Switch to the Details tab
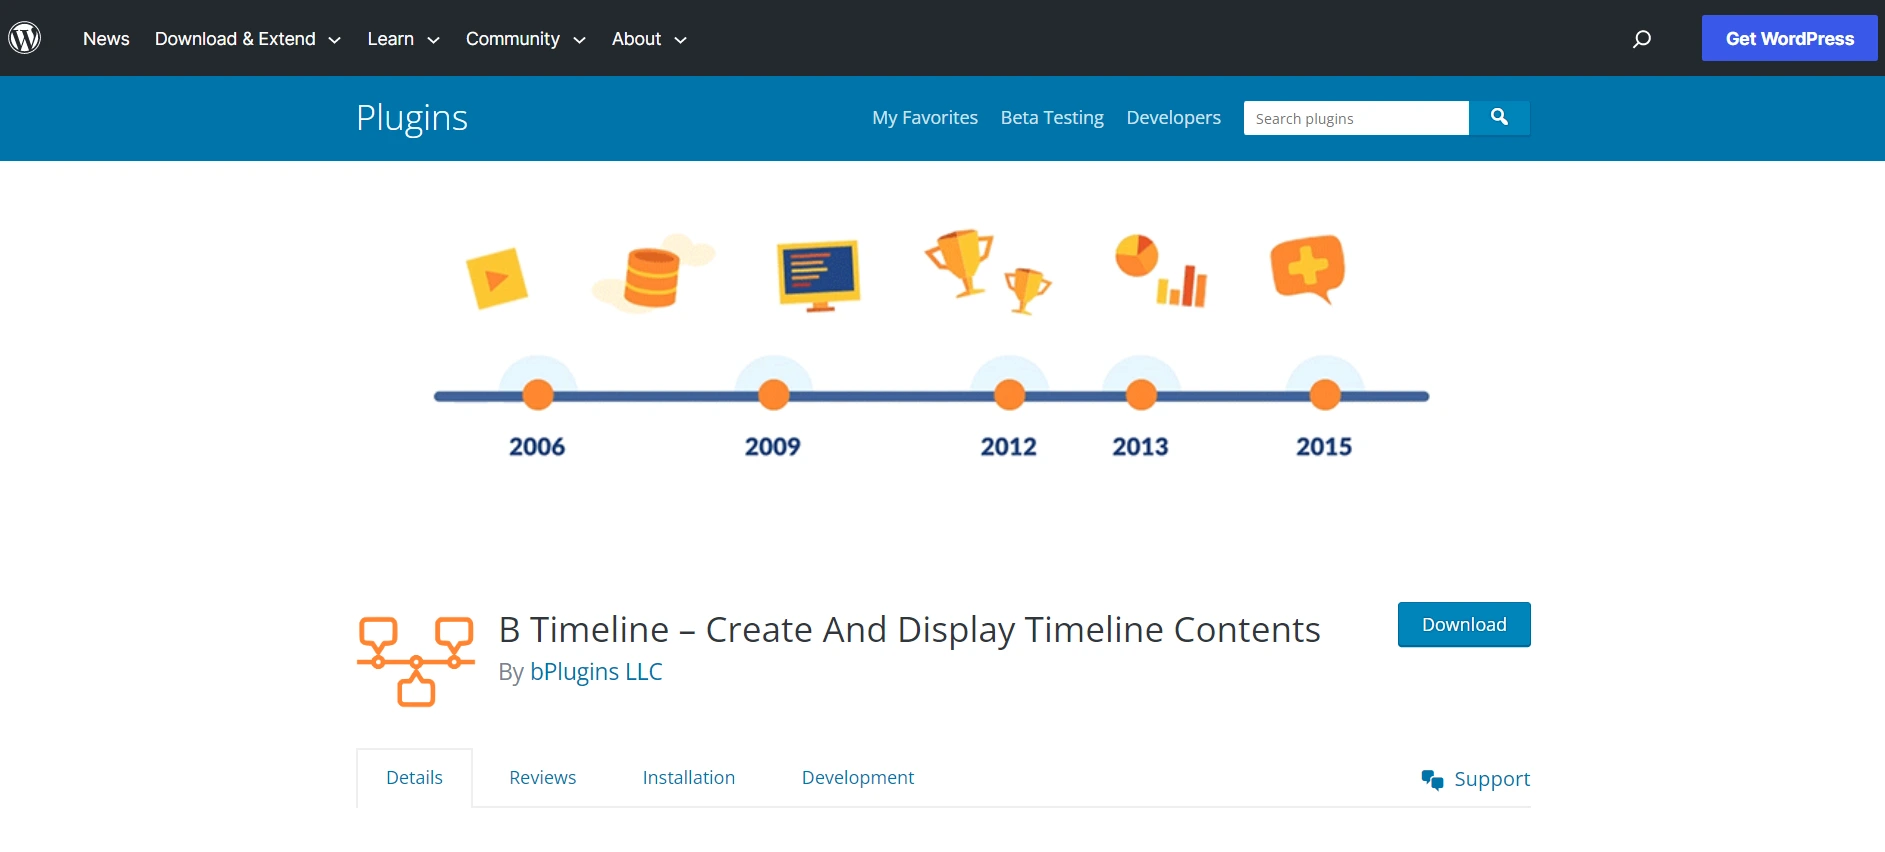This screenshot has width=1885, height=852. point(414,778)
